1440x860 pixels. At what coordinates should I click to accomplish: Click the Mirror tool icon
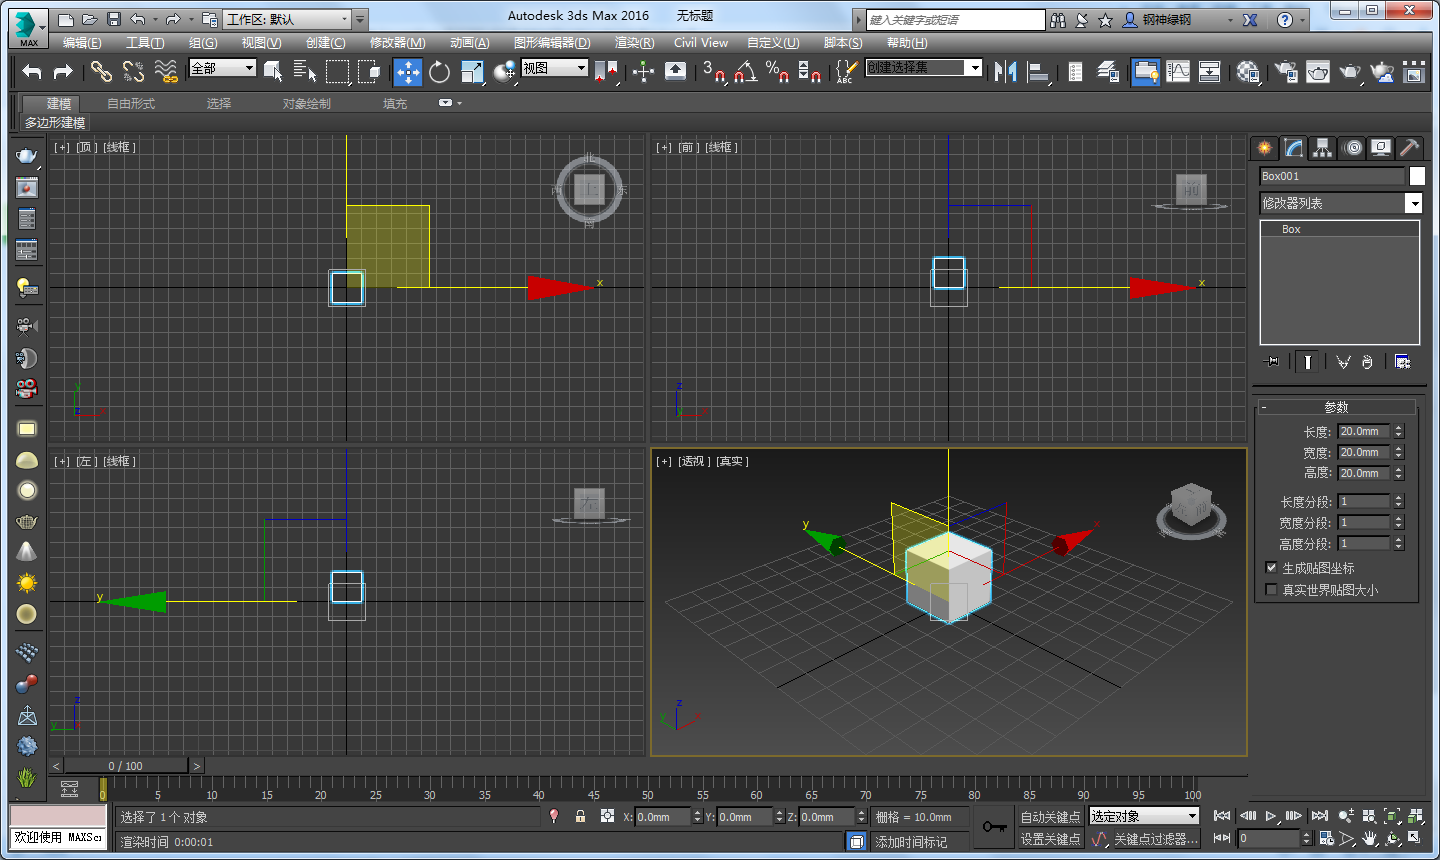[x=1005, y=71]
